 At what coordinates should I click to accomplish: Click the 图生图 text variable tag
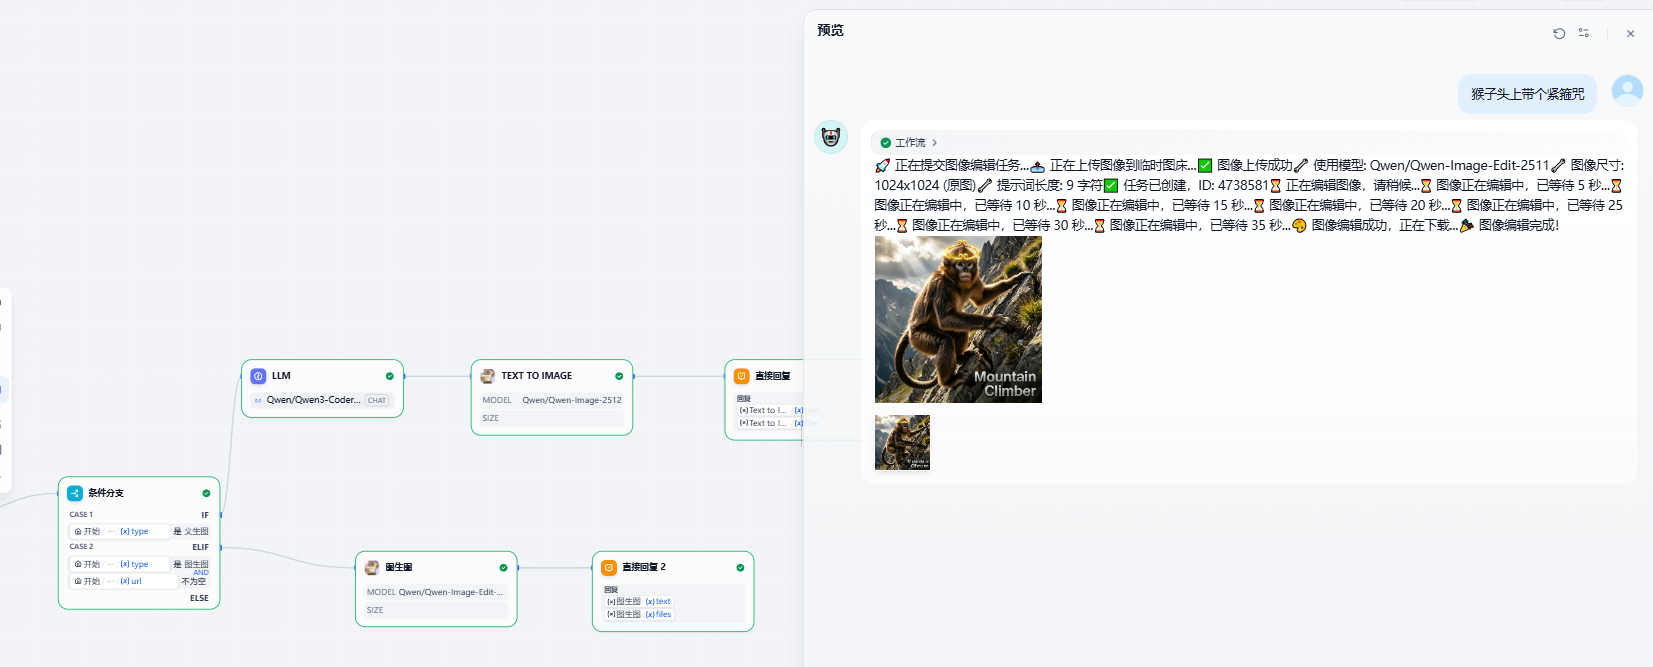click(x=639, y=602)
